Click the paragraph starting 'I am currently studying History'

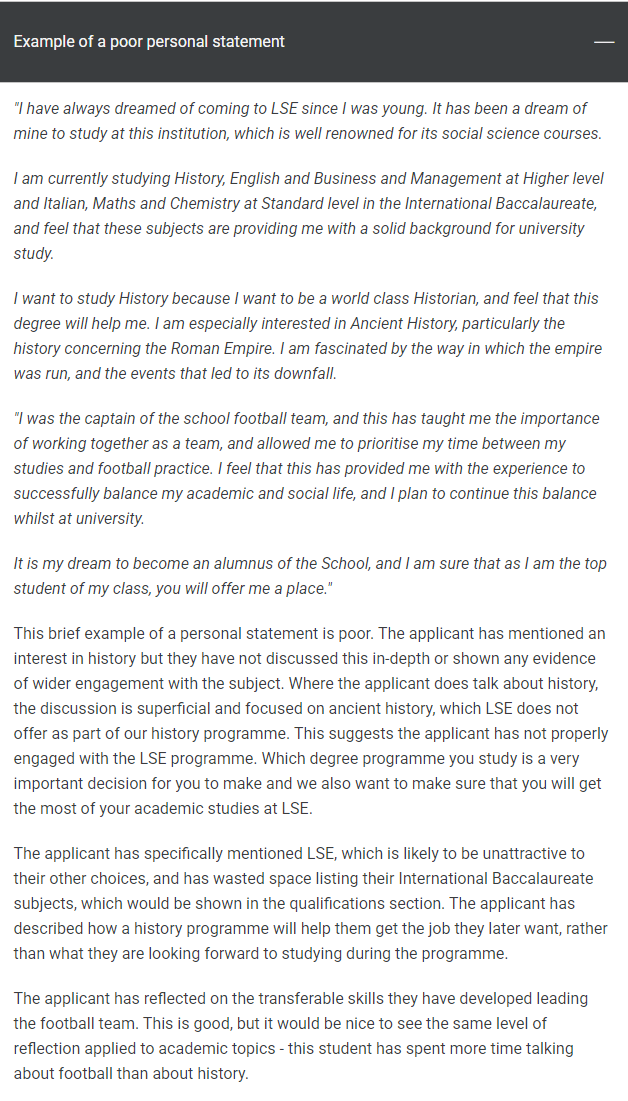click(308, 216)
